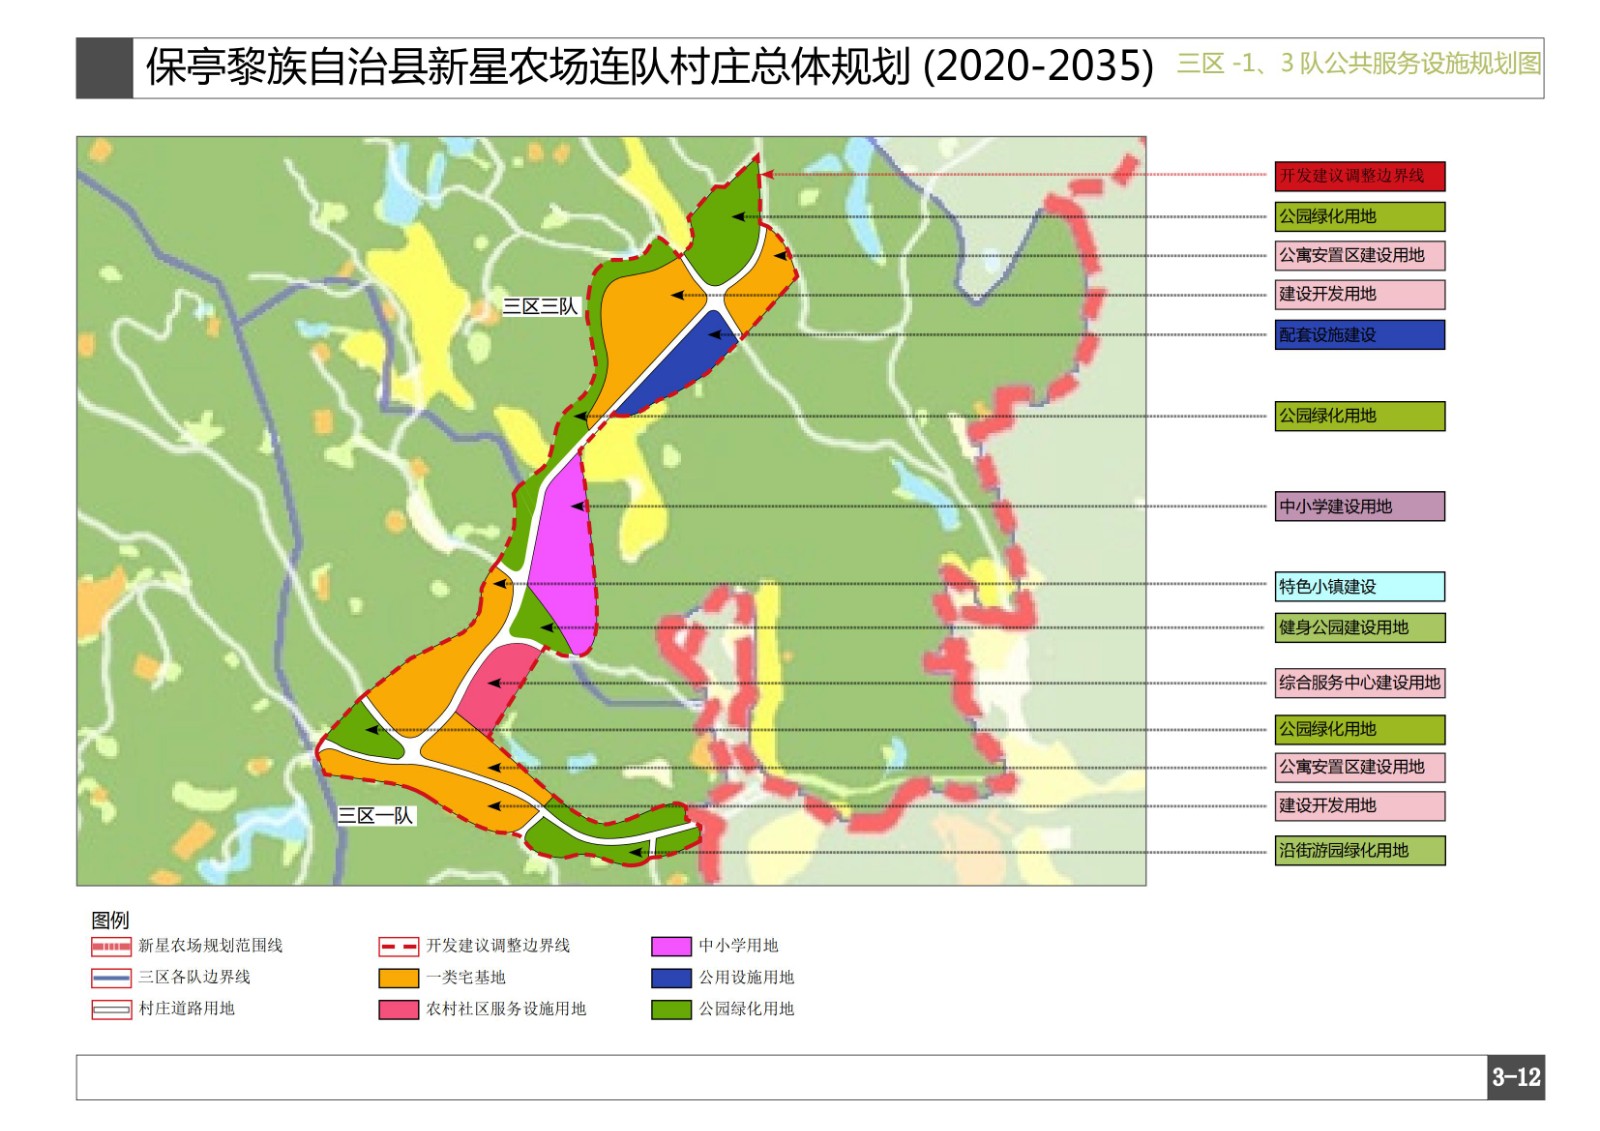Click the red 开发建议调整边界线 callout label
The image size is (1600, 1131).
[x=1359, y=176]
